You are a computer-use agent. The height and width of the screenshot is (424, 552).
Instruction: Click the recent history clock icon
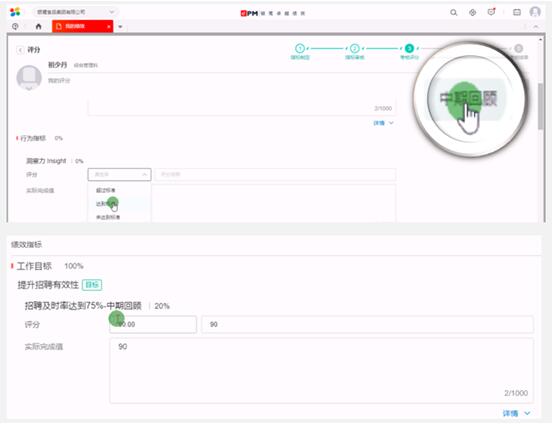[15, 26]
